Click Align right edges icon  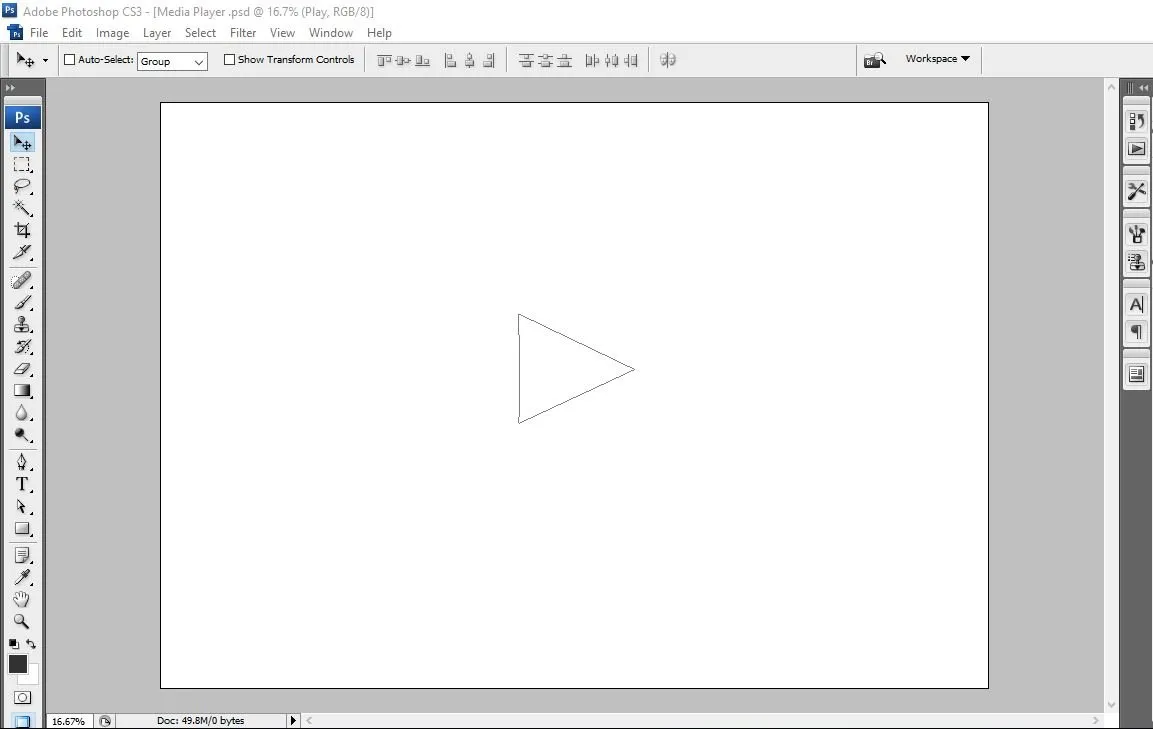coord(488,60)
